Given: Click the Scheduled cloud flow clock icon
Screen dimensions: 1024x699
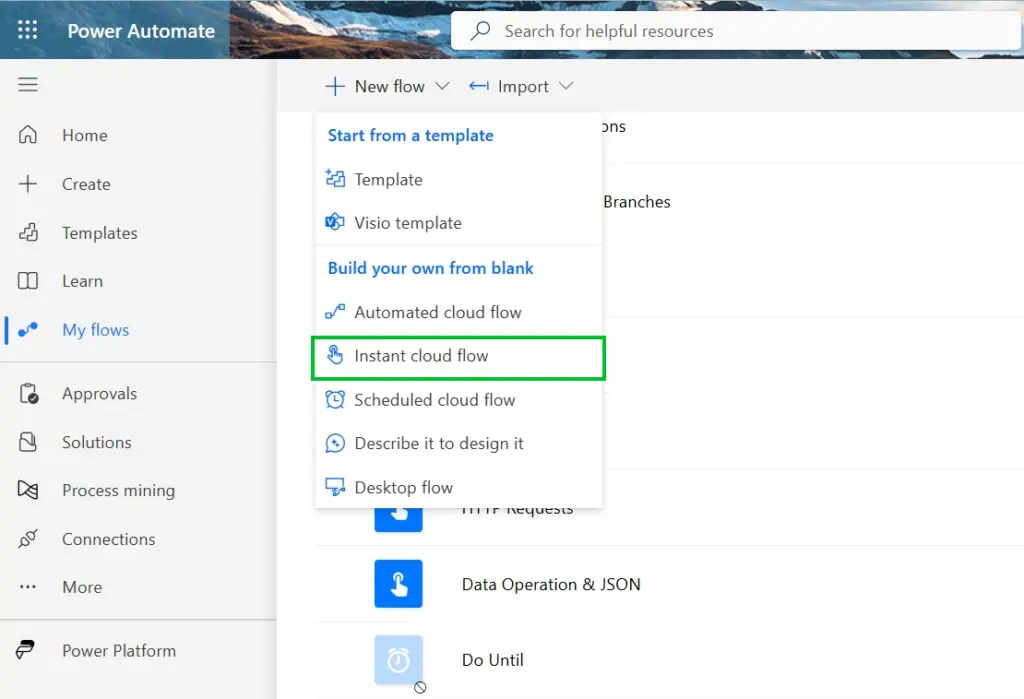Looking at the screenshot, I should coord(335,399).
